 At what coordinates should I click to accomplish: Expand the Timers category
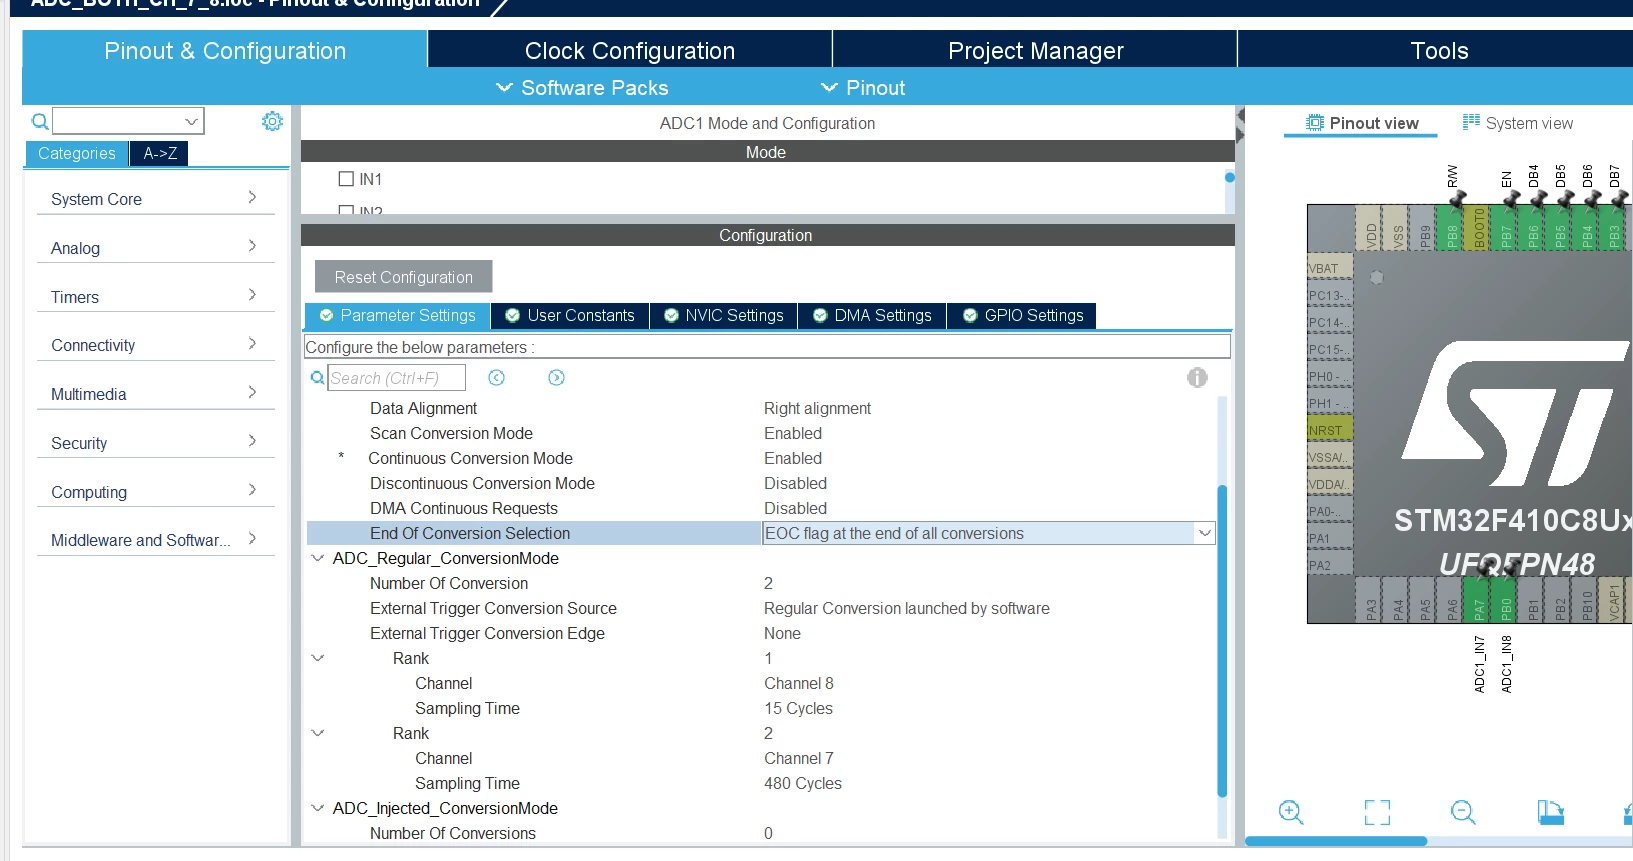point(155,297)
